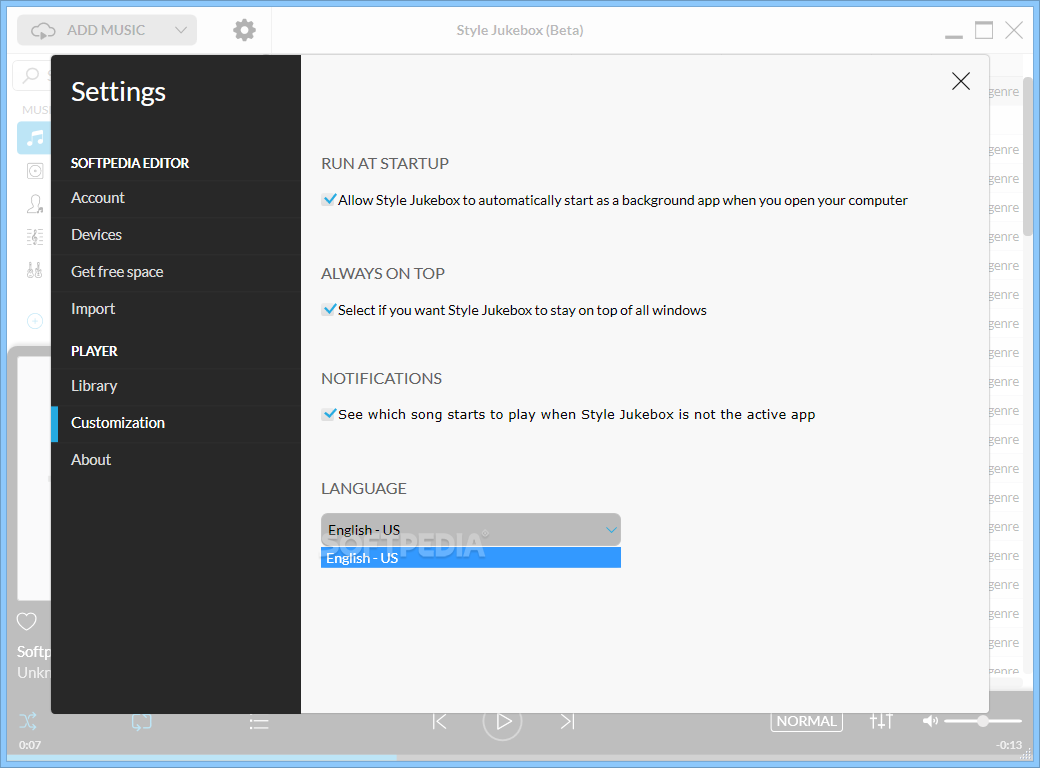Click the ADD MUSIC button
Viewport: 1040px width, 768px height.
pos(107,30)
